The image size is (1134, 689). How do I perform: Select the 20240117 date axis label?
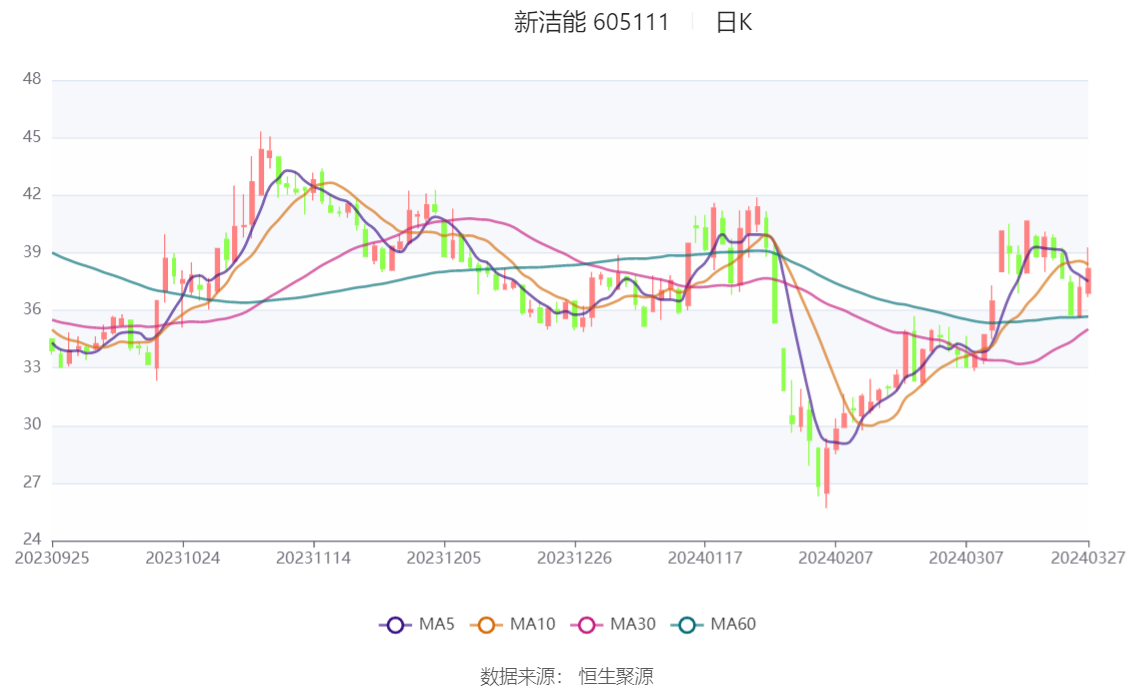[x=704, y=558]
